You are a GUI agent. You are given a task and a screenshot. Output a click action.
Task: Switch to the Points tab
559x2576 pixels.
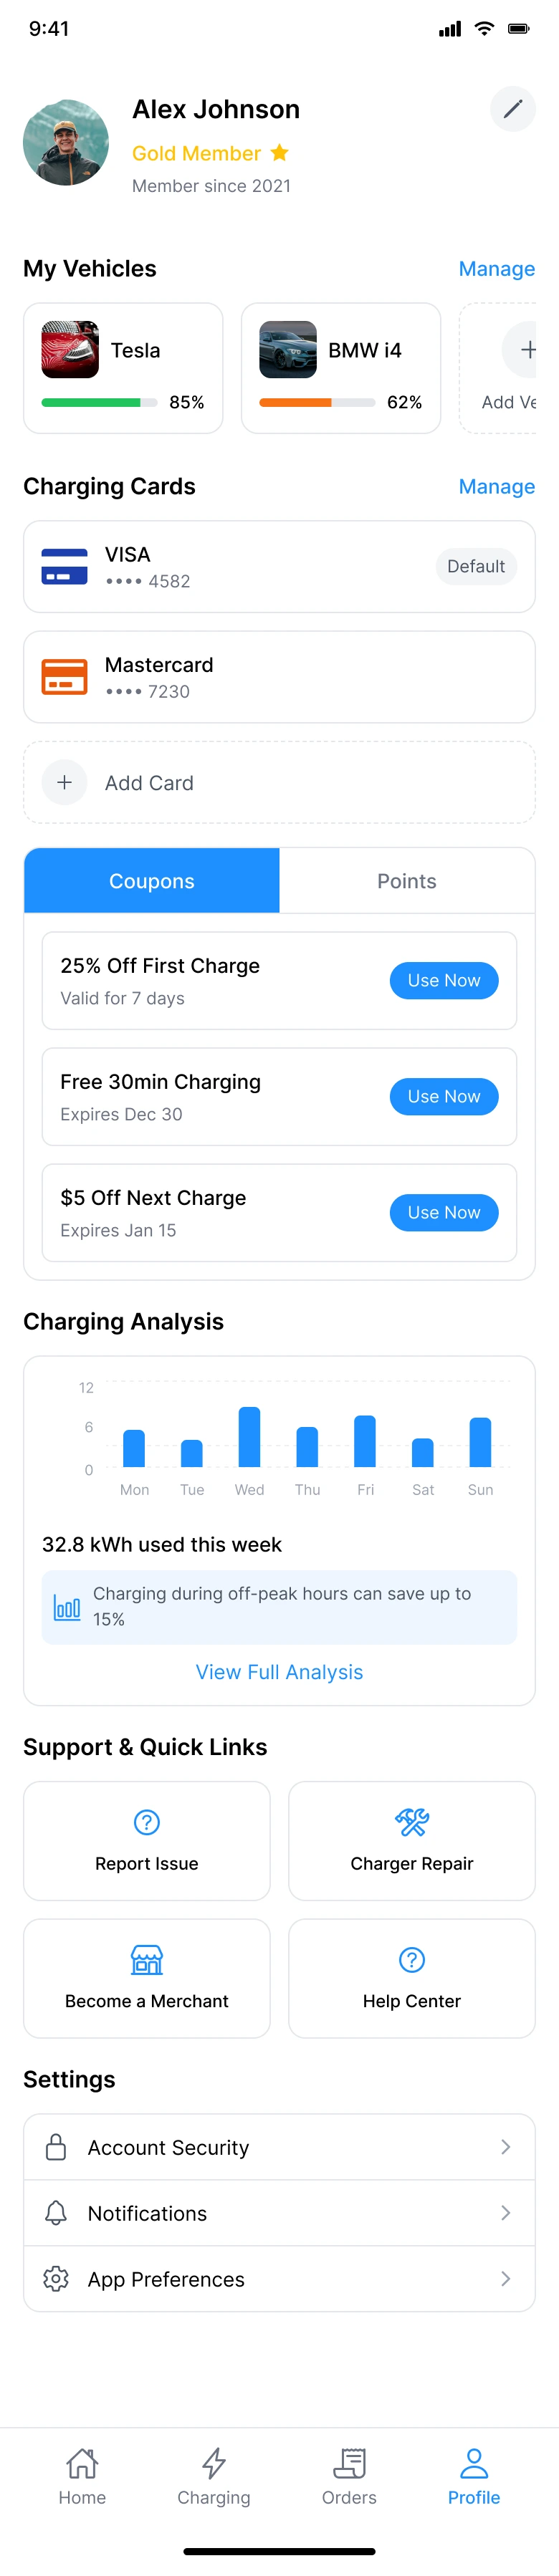tap(406, 881)
